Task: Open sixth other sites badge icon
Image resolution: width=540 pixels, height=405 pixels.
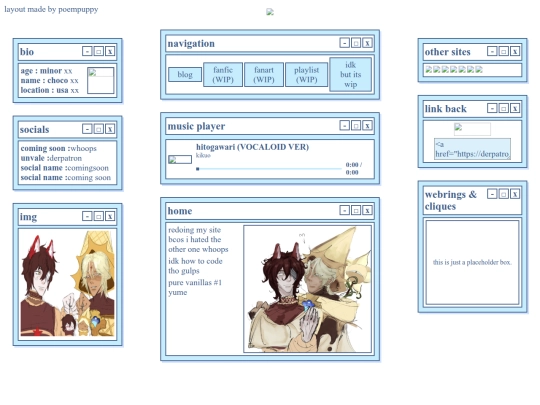Action: (x=470, y=70)
